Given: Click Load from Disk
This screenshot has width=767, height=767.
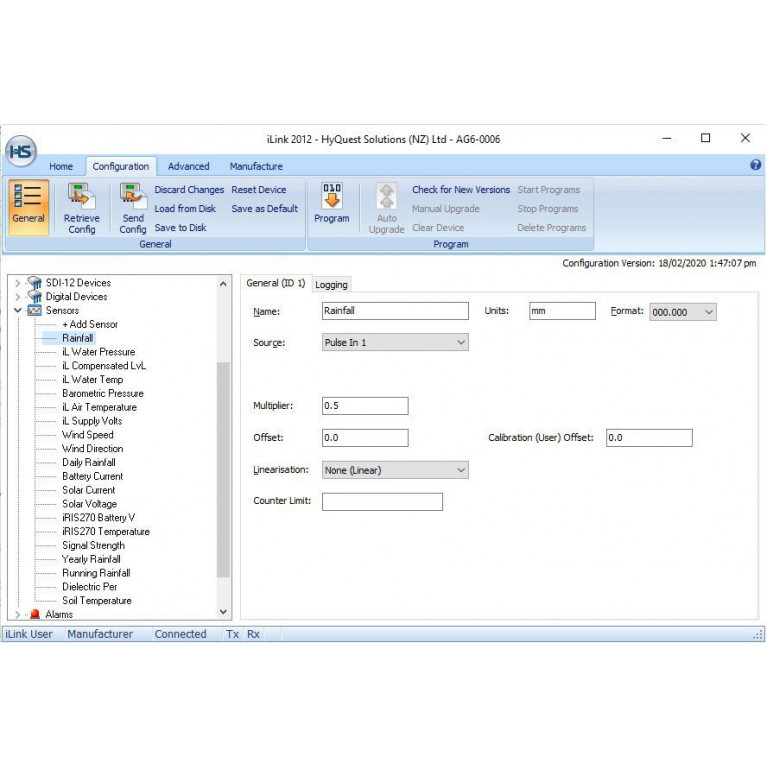Looking at the screenshot, I should tap(185, 208).
